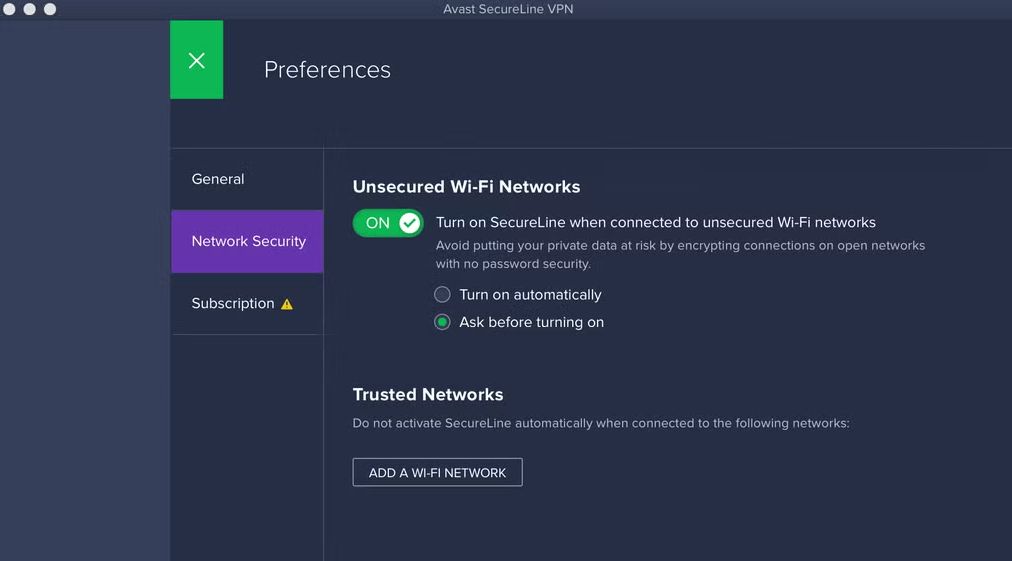This screenshot has height=561, width=1012.
Task: Select Turn on automatically radio option
Action: [442, 294]
